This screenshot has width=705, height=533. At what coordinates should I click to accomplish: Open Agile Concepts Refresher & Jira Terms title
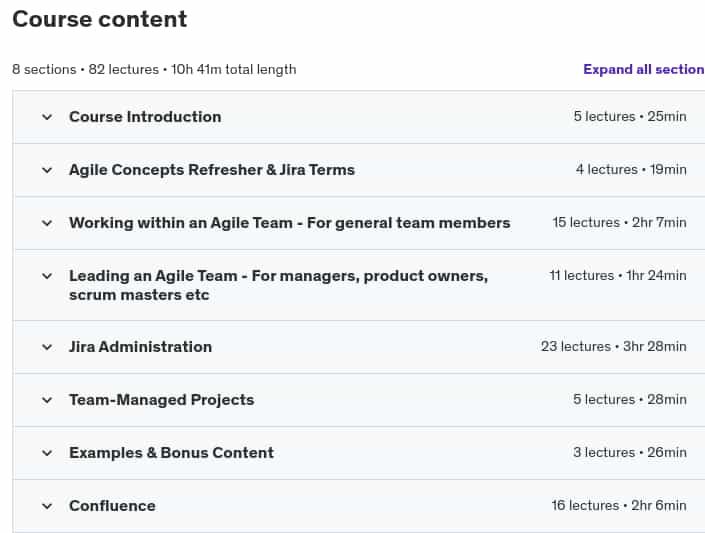[x=212, y=170]
